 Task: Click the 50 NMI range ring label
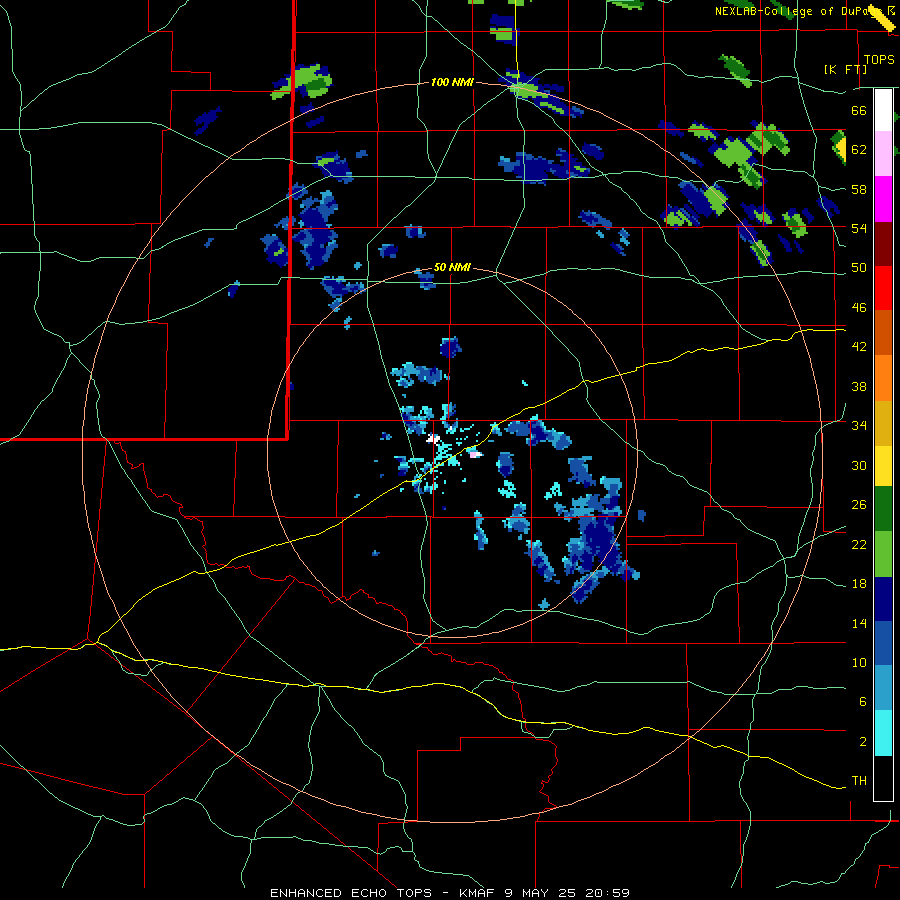[452, 267]
